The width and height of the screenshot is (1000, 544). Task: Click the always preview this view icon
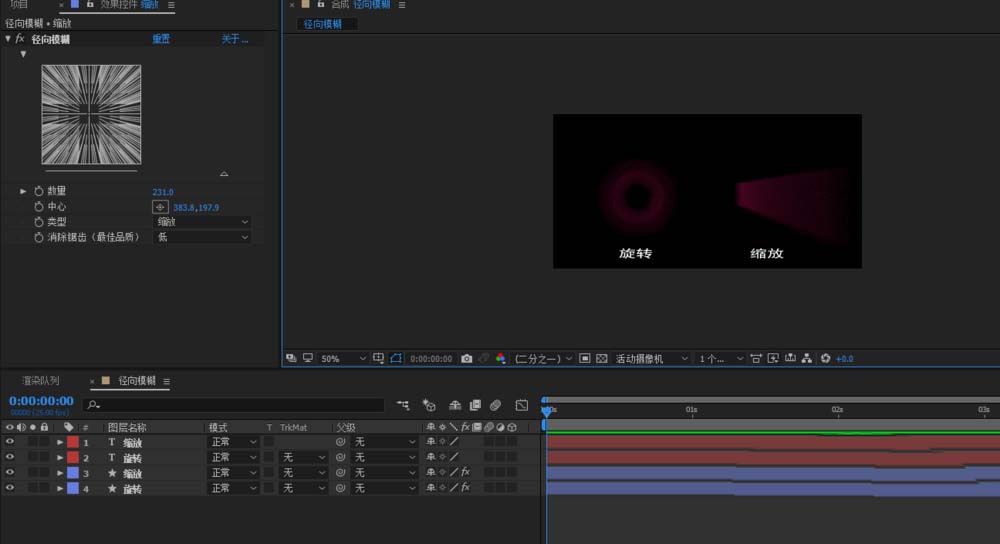pos(291,358)
